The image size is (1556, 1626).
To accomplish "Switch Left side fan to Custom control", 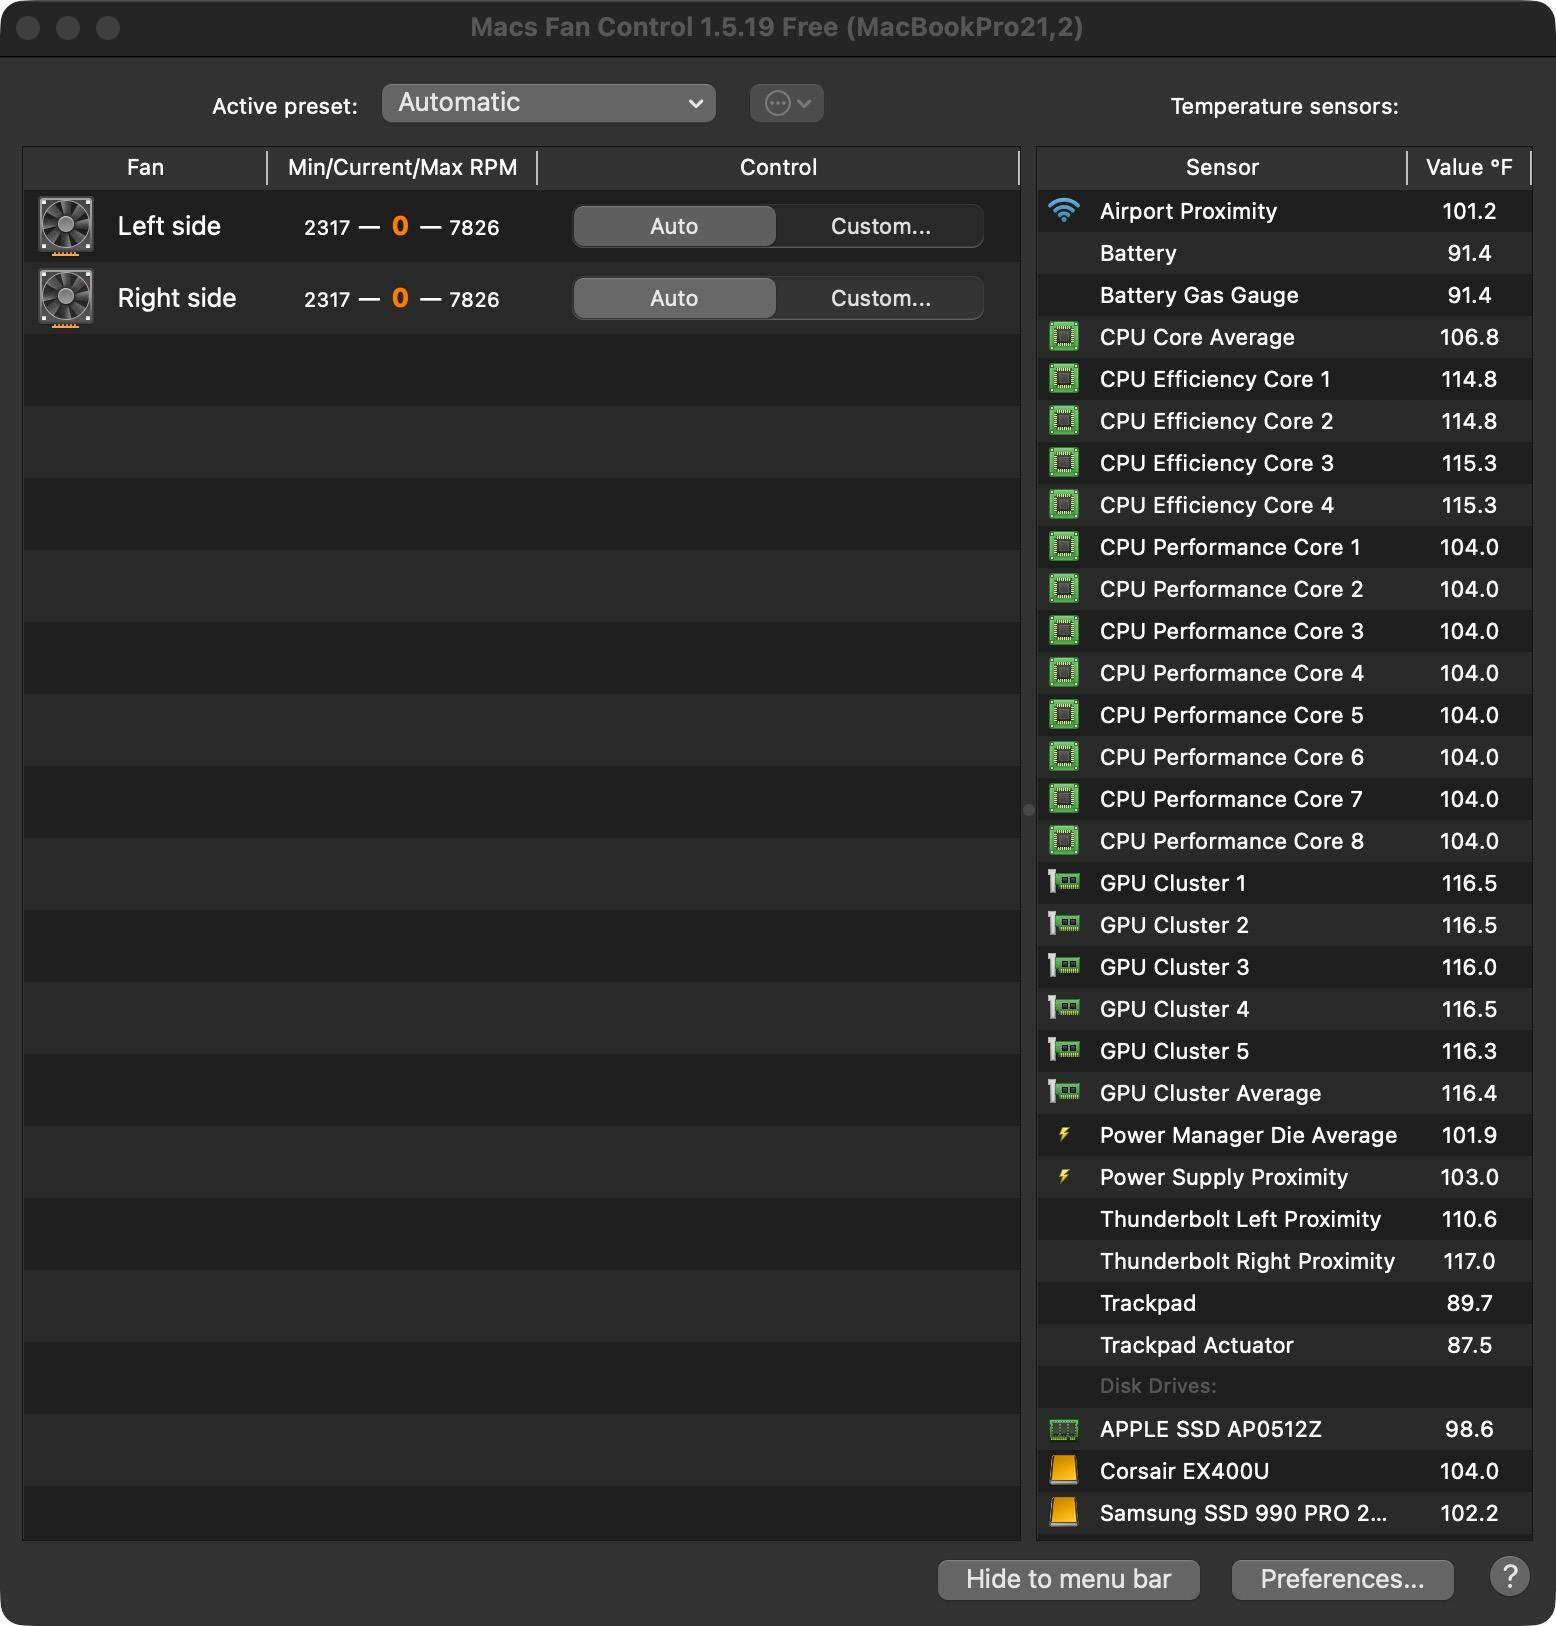I will [x=880, y=226].
